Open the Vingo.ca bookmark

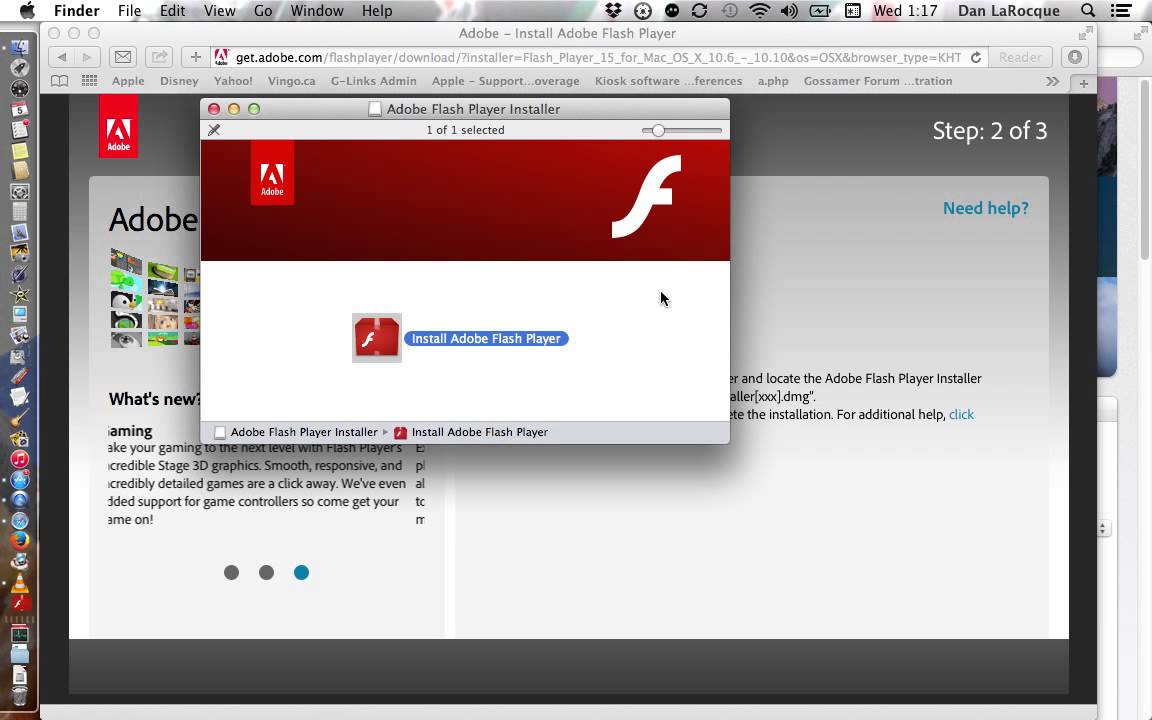292,82
